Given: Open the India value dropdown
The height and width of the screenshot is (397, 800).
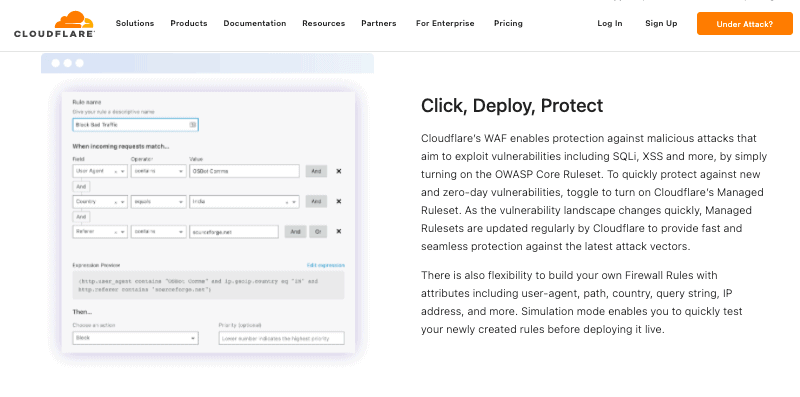Looking at the screenshot, I should pos(244,202).
